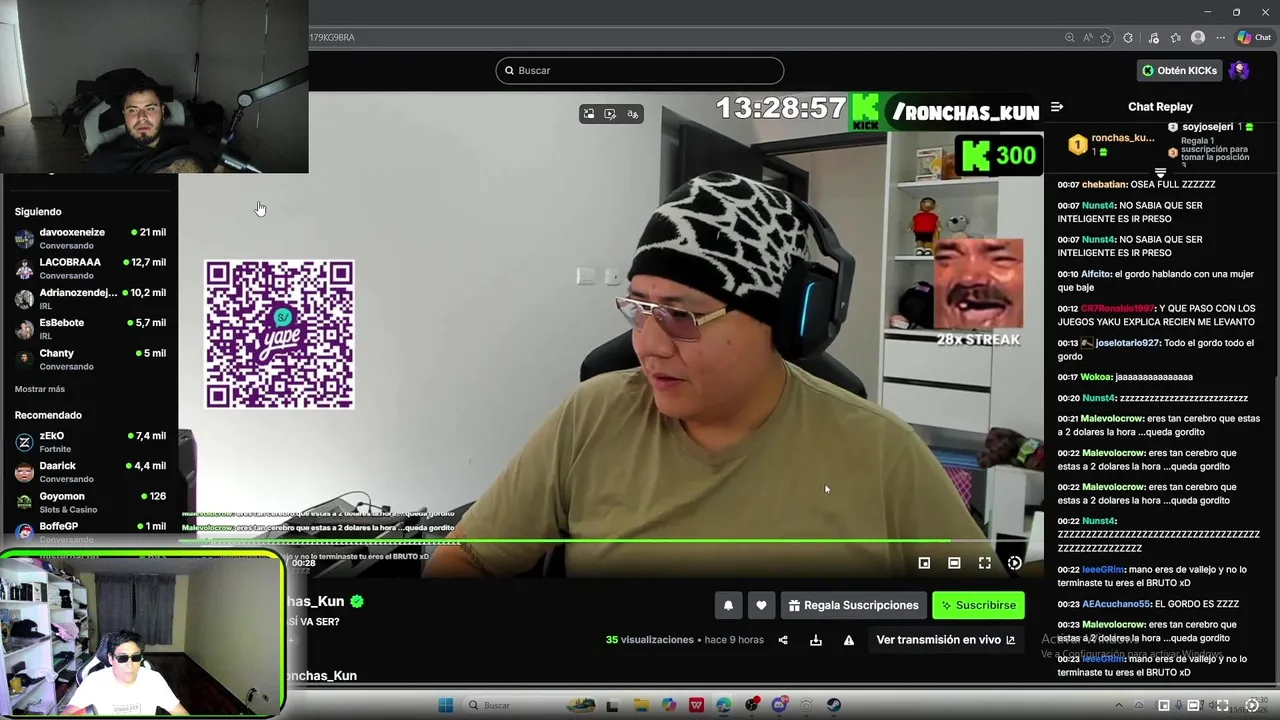Click the green Suscribirse button
Image resolution: width=1280 pixels, height=720 pixels.
click(x=978, y=605)
